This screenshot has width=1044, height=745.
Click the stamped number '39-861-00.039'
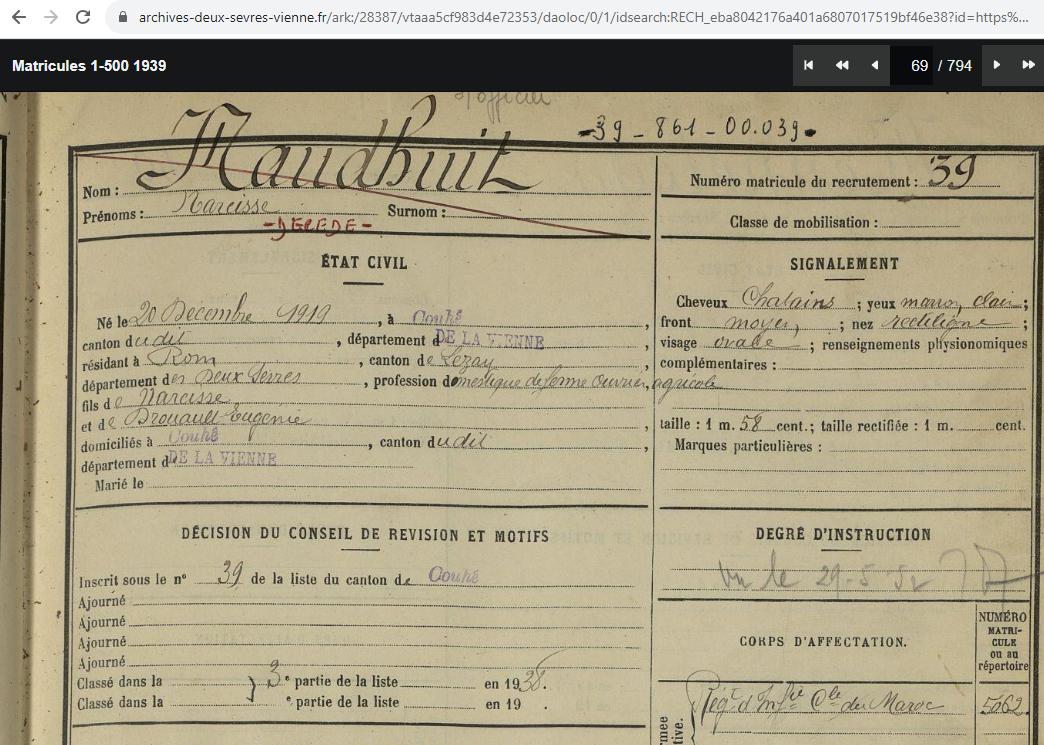[697, 127]
